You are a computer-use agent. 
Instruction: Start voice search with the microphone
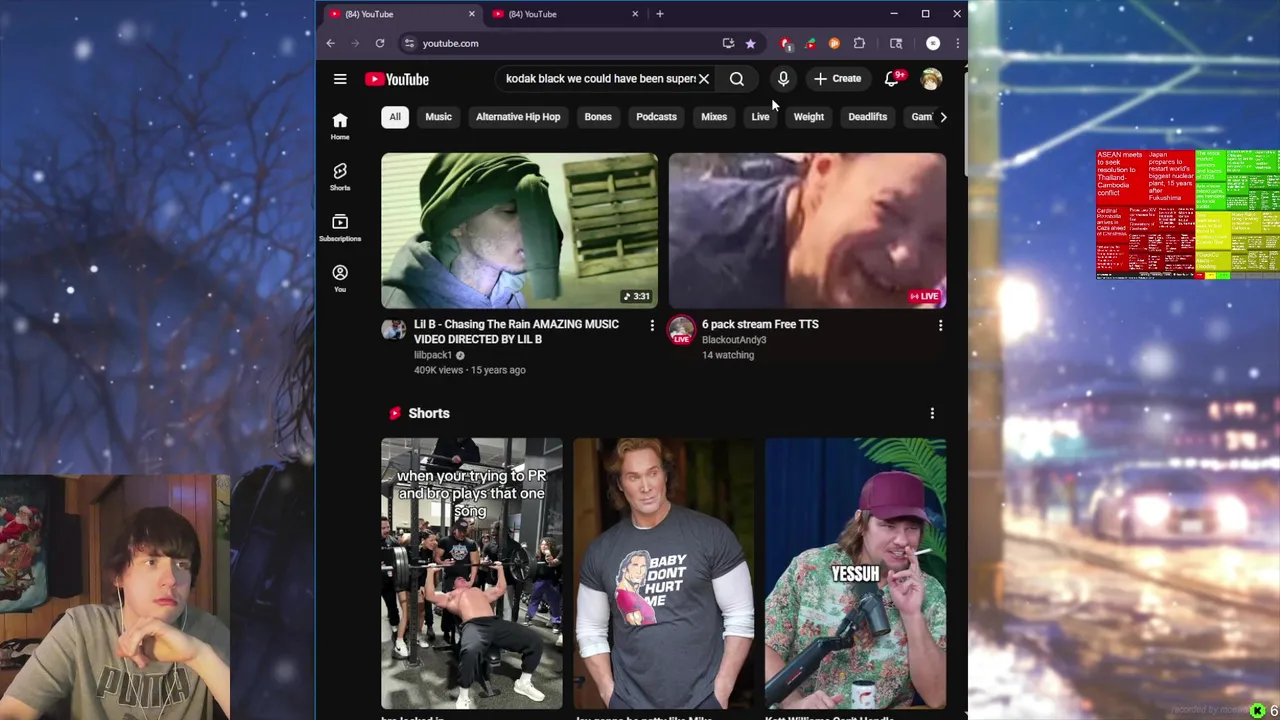coord(783,78)
